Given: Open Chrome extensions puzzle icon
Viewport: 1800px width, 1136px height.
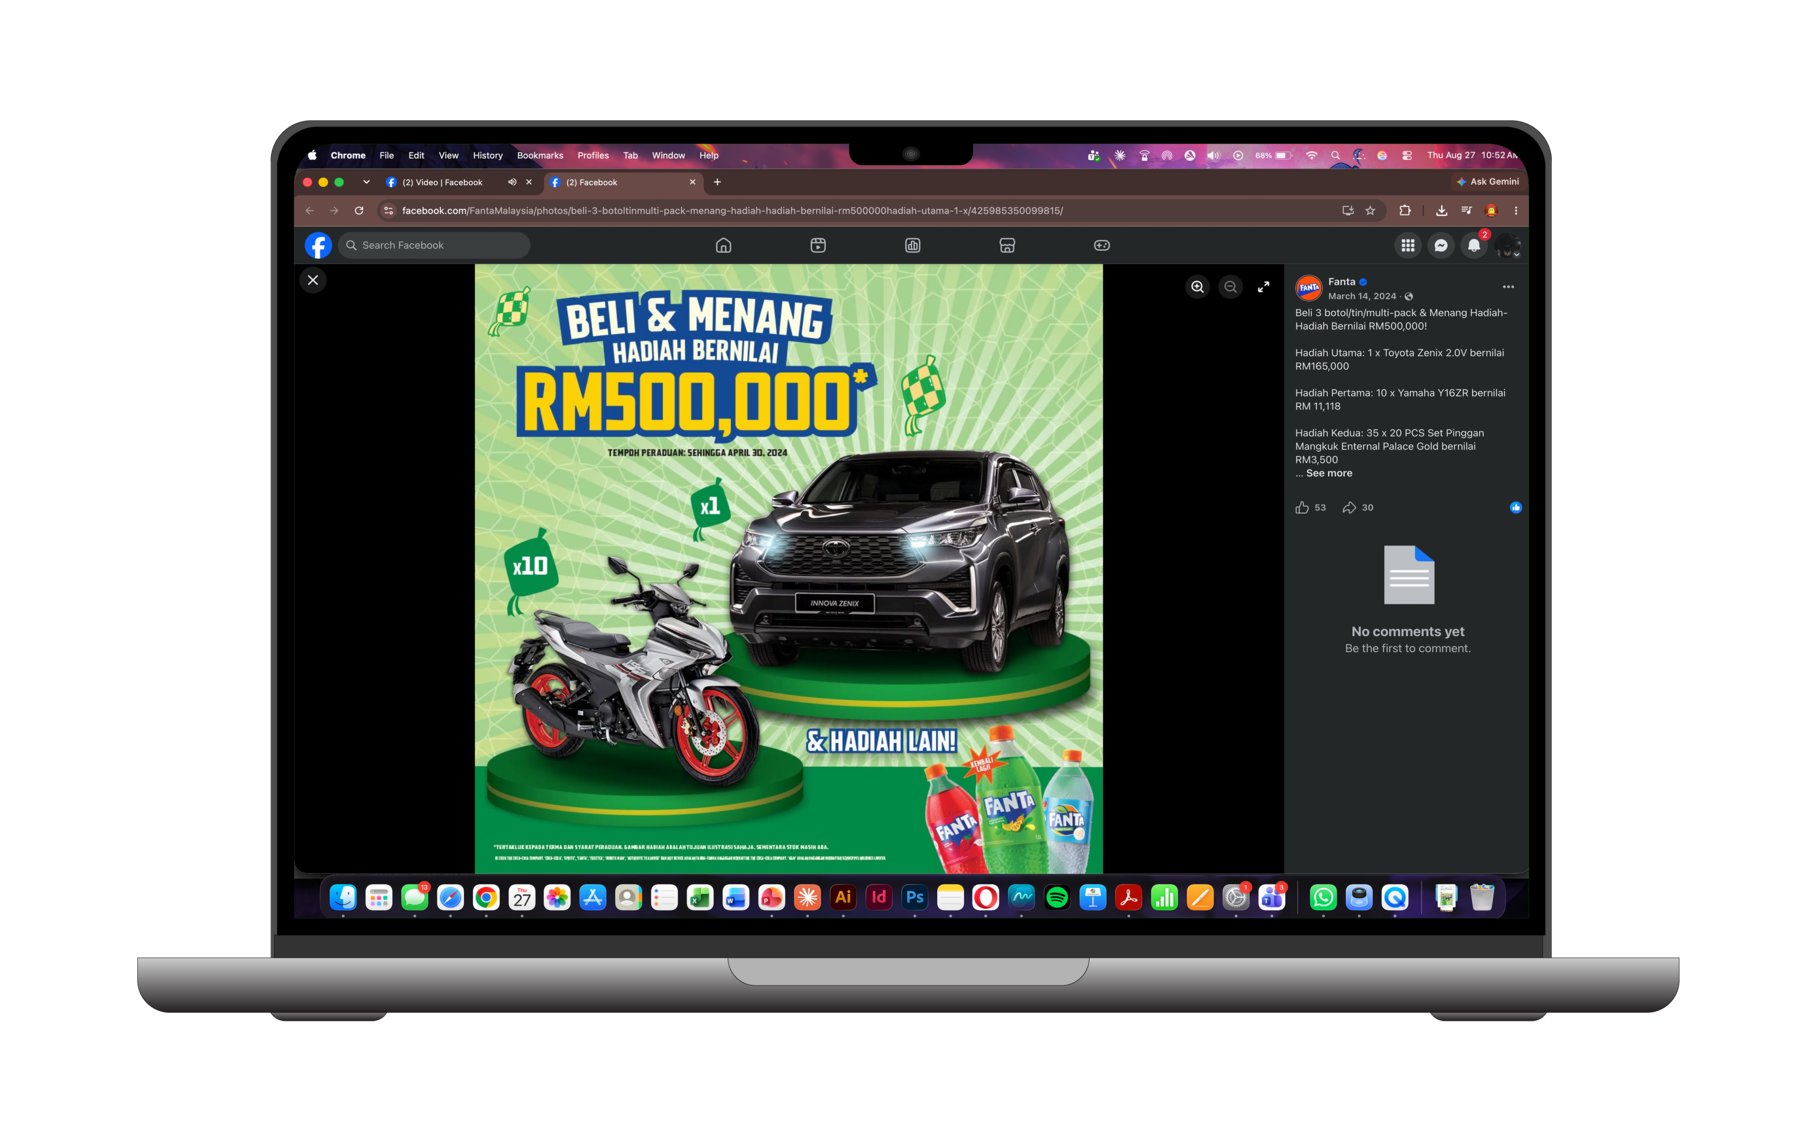Looking at the screenshot, I should (1405, 211).
